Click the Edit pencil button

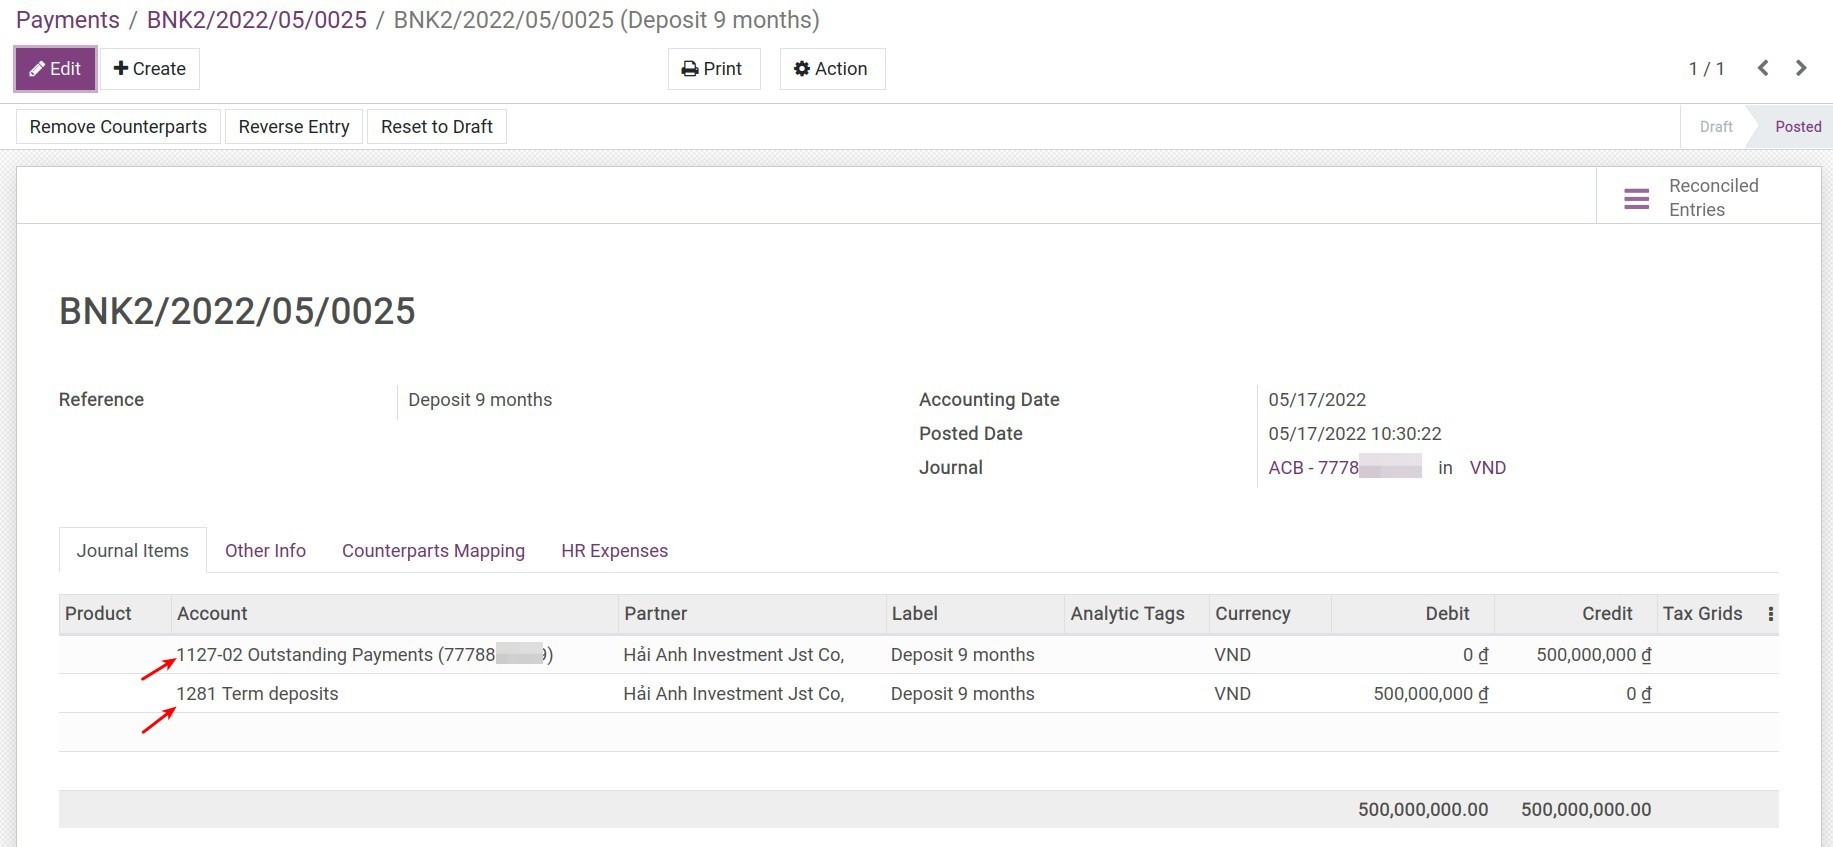point(55,69)
